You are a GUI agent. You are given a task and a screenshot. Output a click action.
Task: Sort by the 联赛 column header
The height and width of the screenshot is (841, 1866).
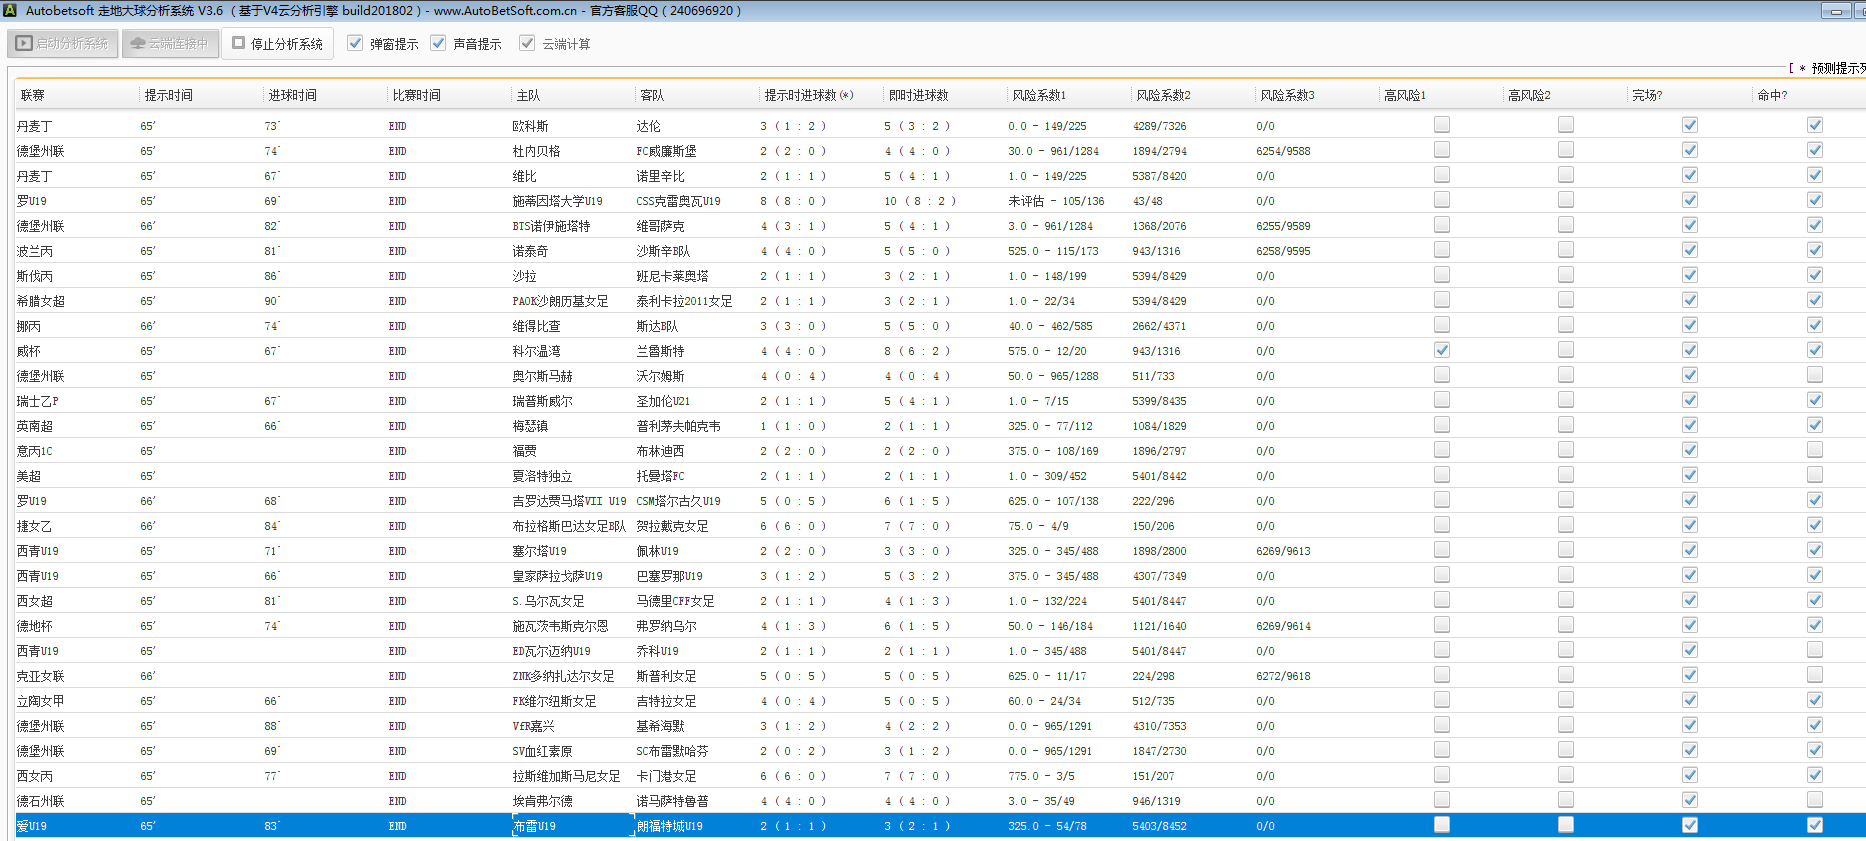coord(33,95)
